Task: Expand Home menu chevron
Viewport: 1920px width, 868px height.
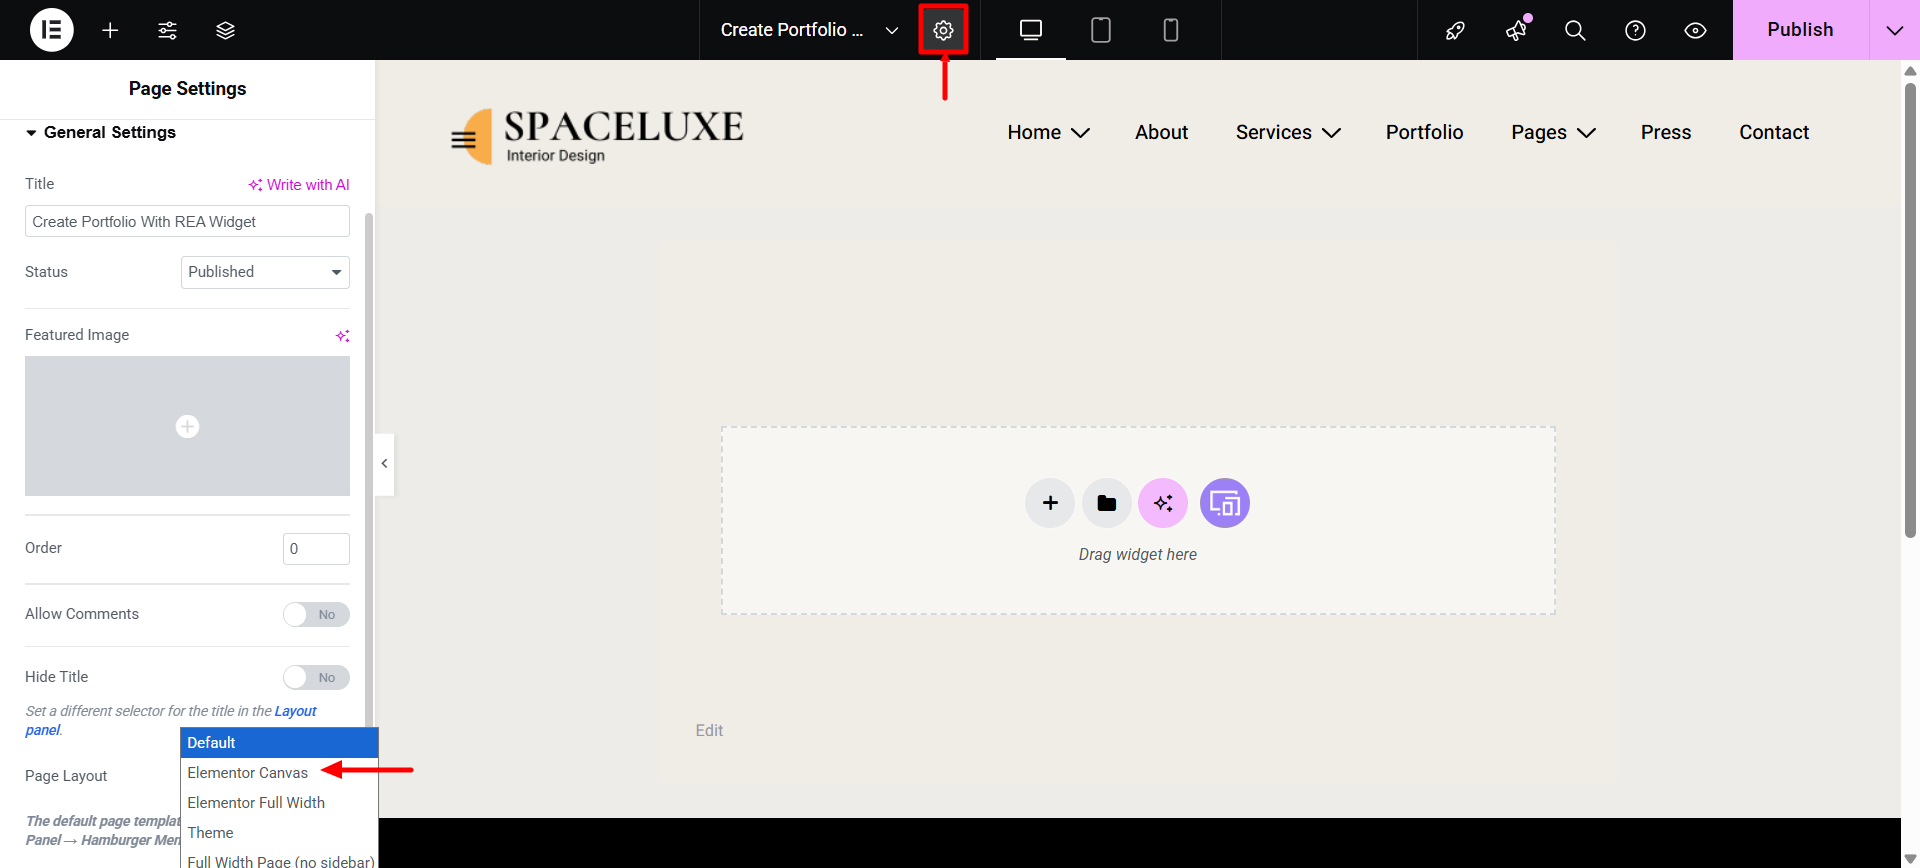Action: [x=1081, y=133]
